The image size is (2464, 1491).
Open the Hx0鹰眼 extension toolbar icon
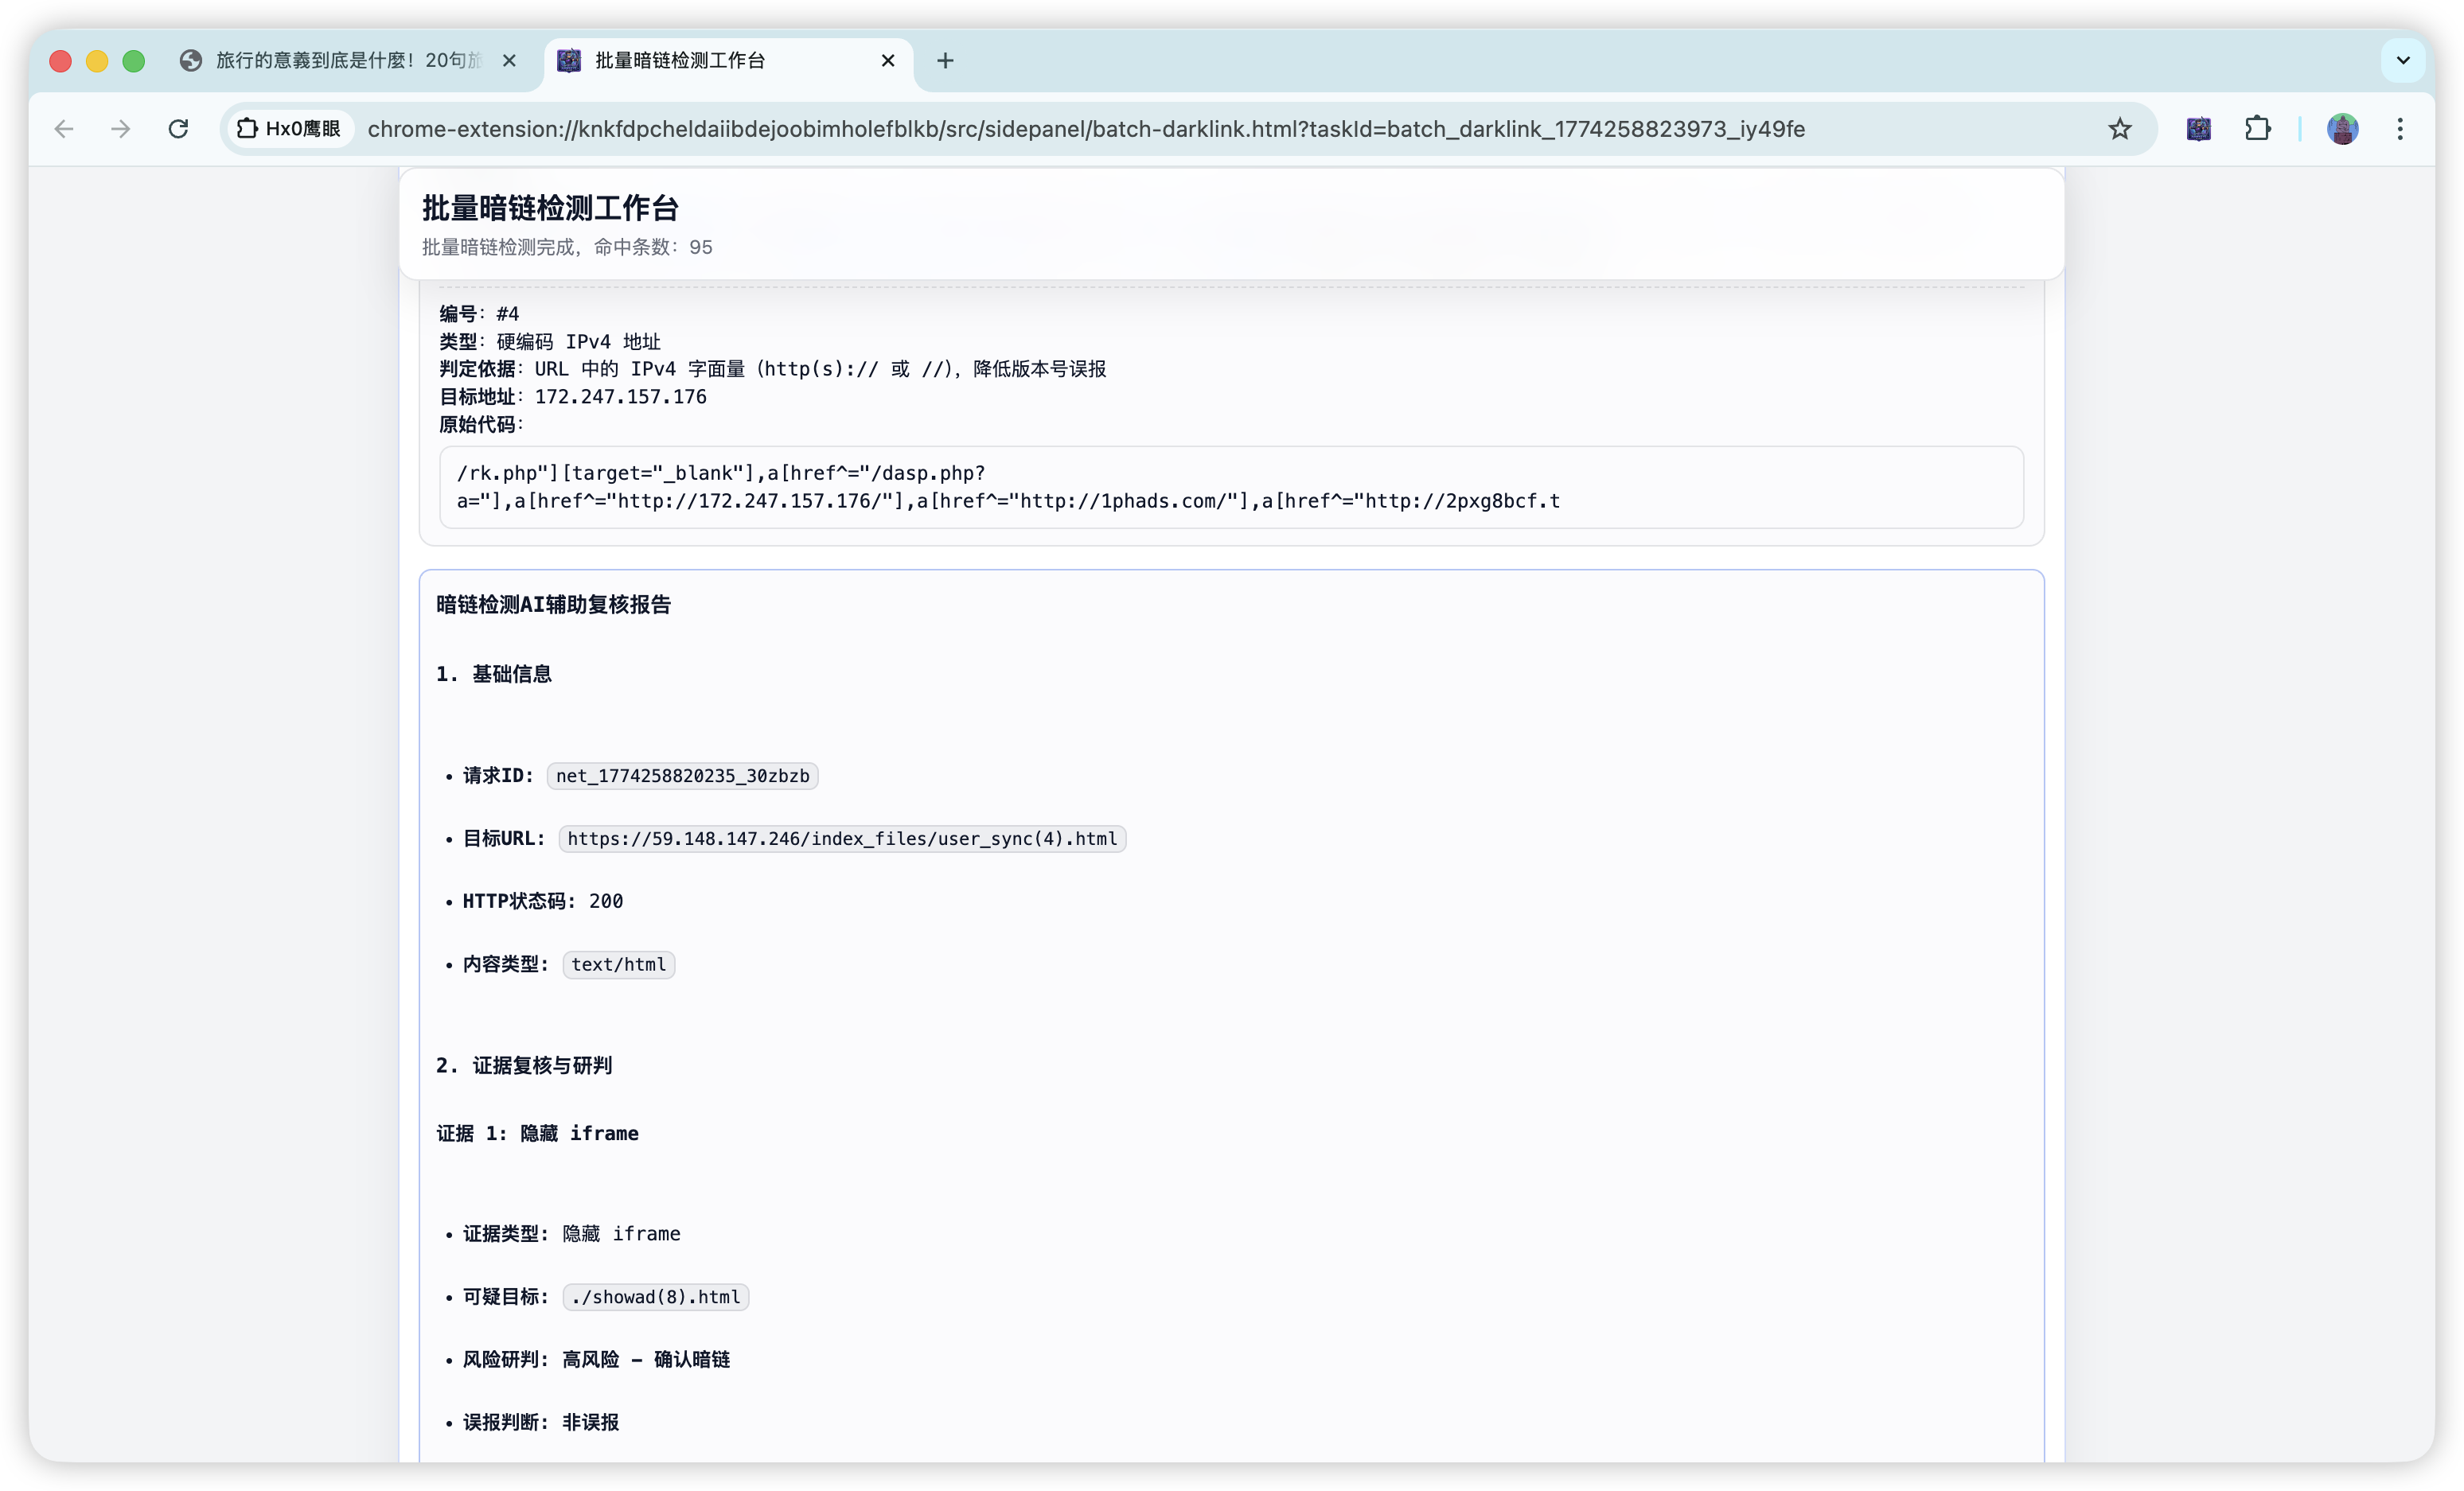[2198, 129]
